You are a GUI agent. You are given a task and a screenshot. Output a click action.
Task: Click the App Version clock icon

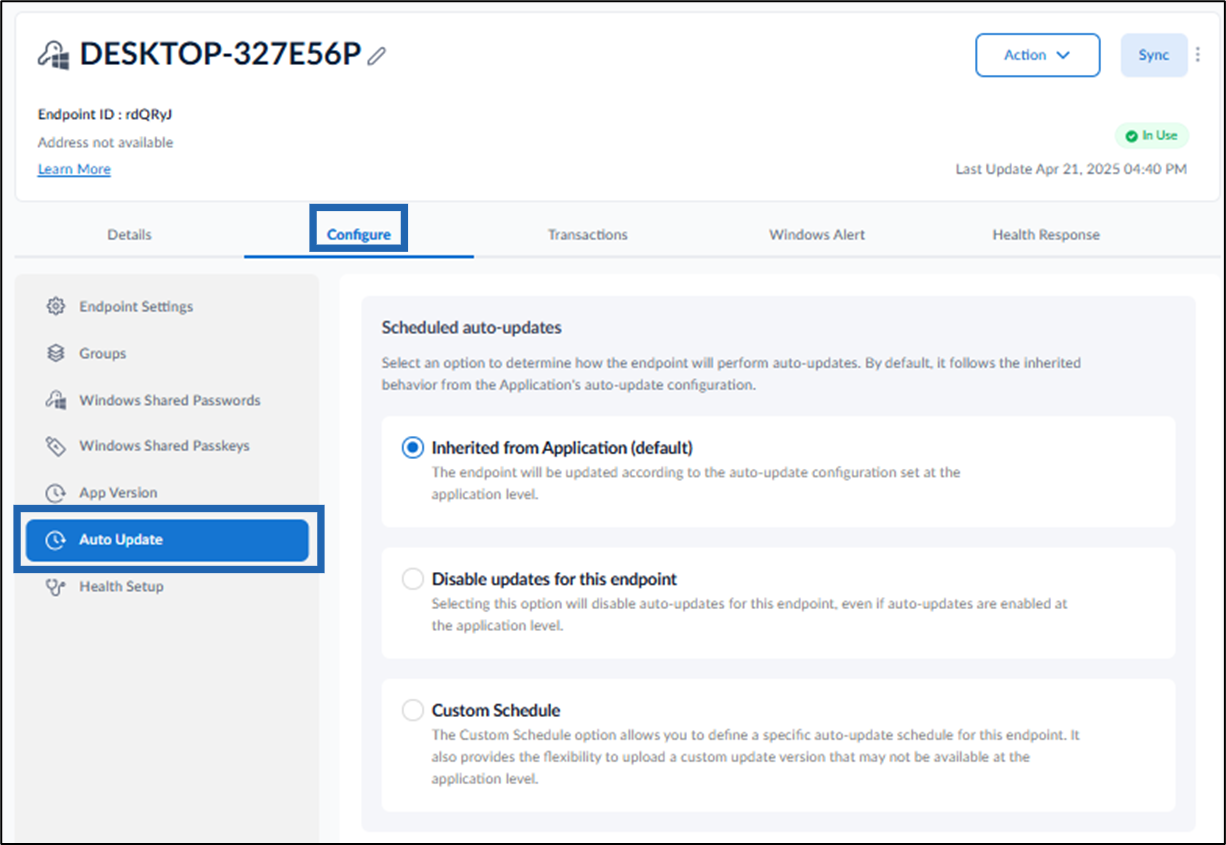pos(56,493)
